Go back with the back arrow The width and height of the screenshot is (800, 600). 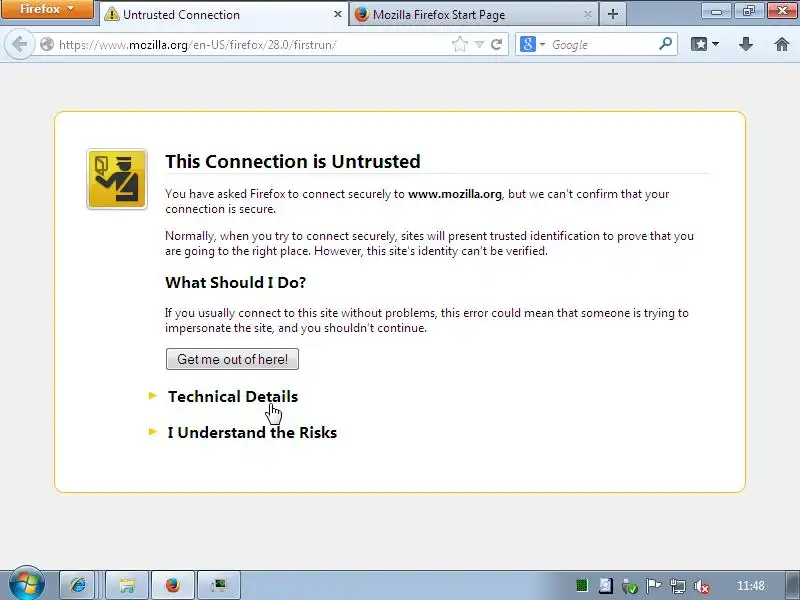[19, 44]
